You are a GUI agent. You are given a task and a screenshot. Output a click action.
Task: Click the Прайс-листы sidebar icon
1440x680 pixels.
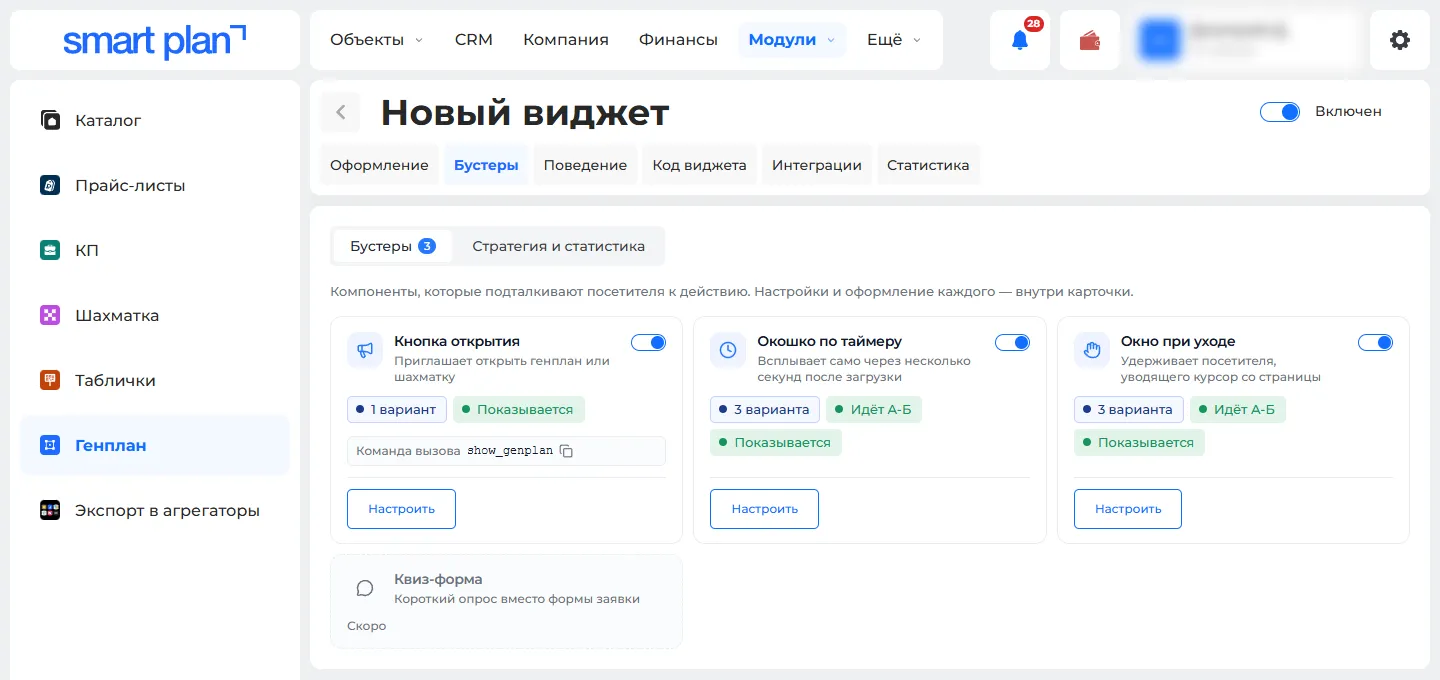50,185
